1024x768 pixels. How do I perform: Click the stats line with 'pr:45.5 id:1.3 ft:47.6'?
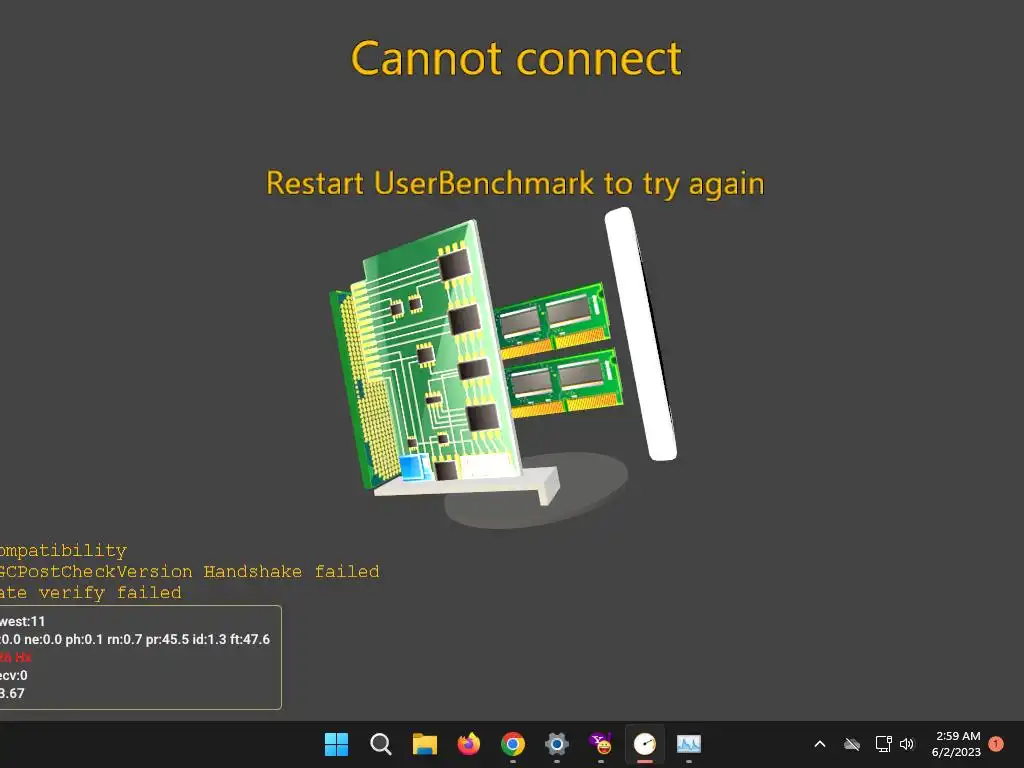tap(135, 639)
